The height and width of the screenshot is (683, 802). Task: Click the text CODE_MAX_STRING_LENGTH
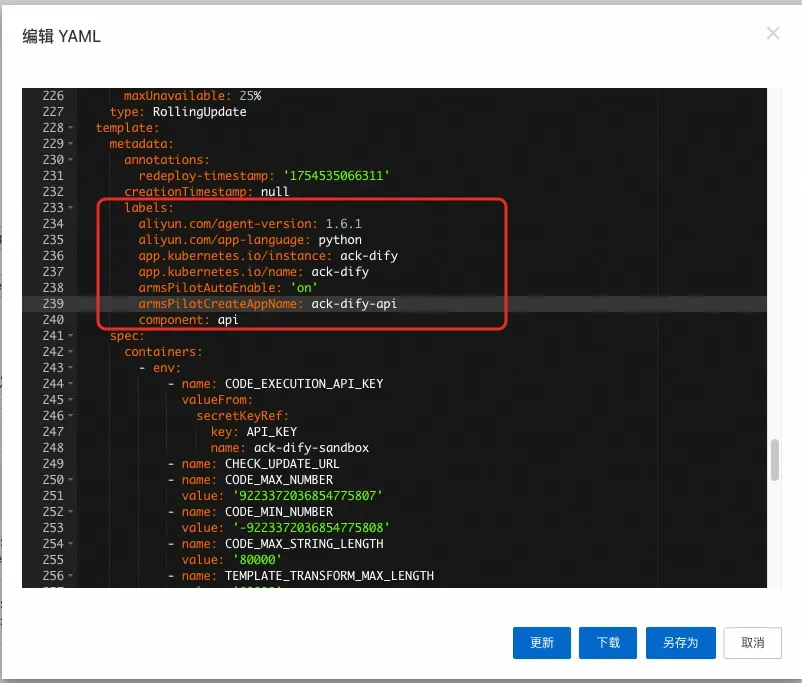[304, 544]
